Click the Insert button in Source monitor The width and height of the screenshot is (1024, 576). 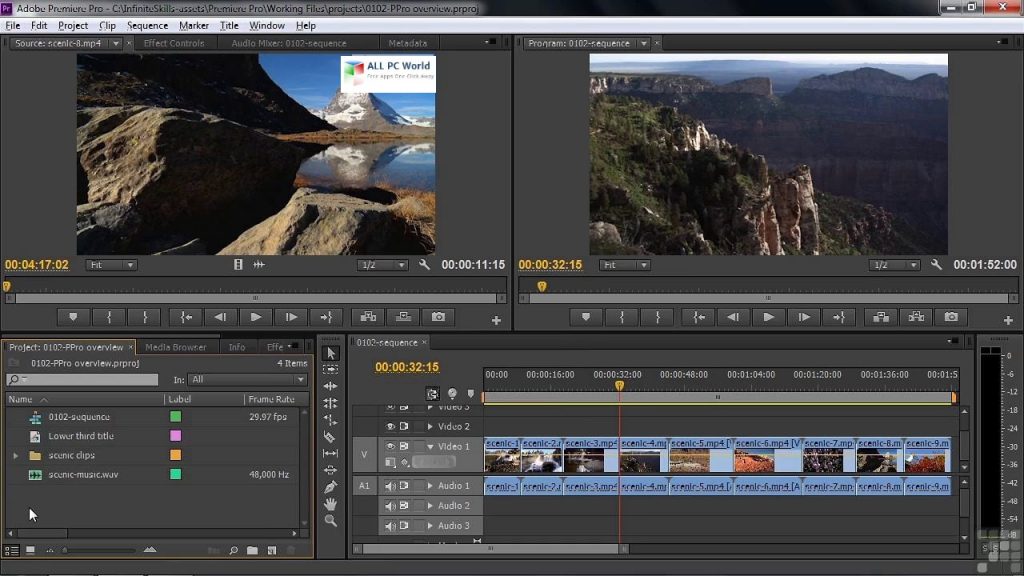pyautogui.click(x=368, y=317)
